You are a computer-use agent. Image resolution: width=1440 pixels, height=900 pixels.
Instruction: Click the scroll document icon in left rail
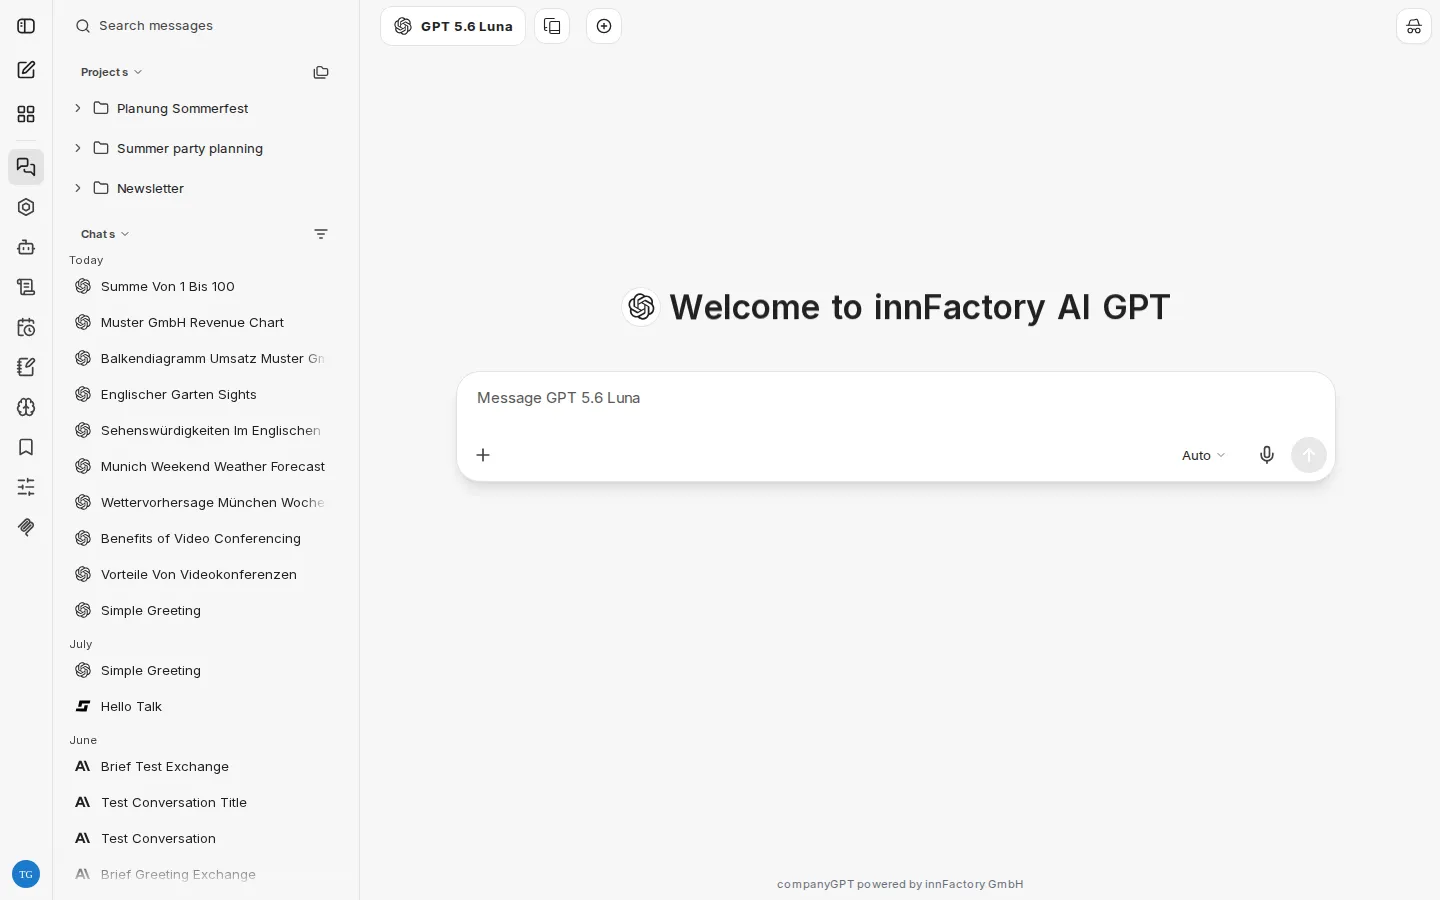click(26, 287)
